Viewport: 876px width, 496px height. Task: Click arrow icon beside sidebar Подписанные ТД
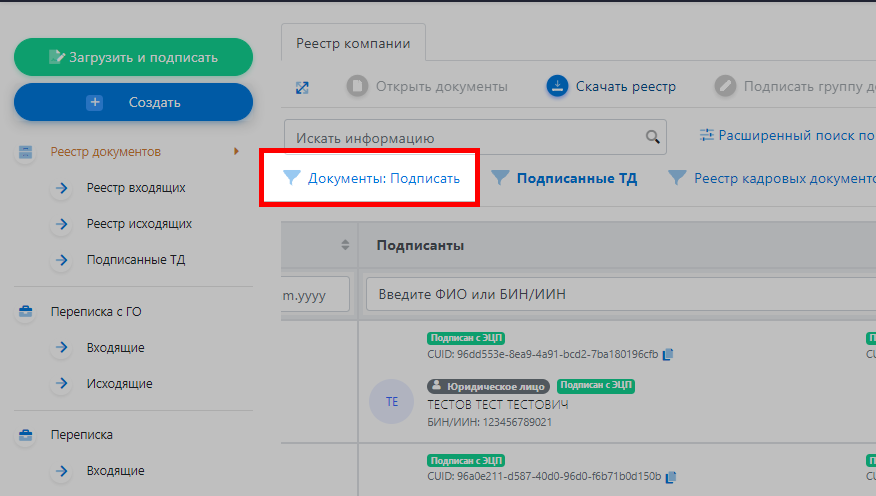click(x=61, y=260)
